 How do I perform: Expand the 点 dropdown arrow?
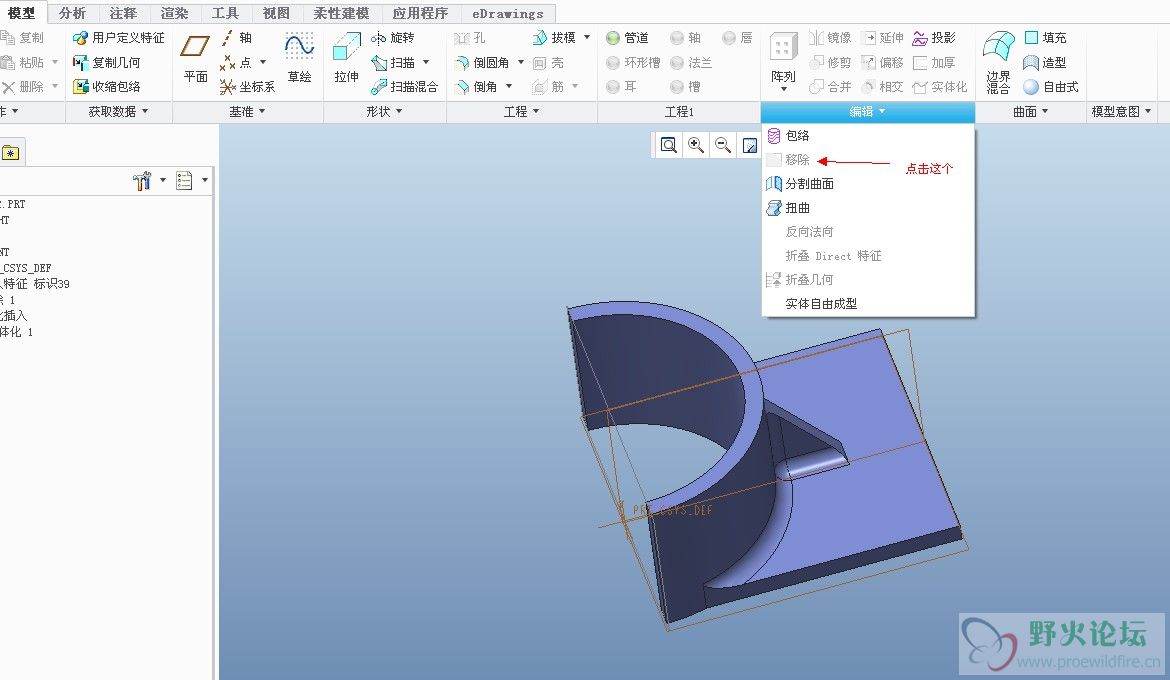click(263, 62)
